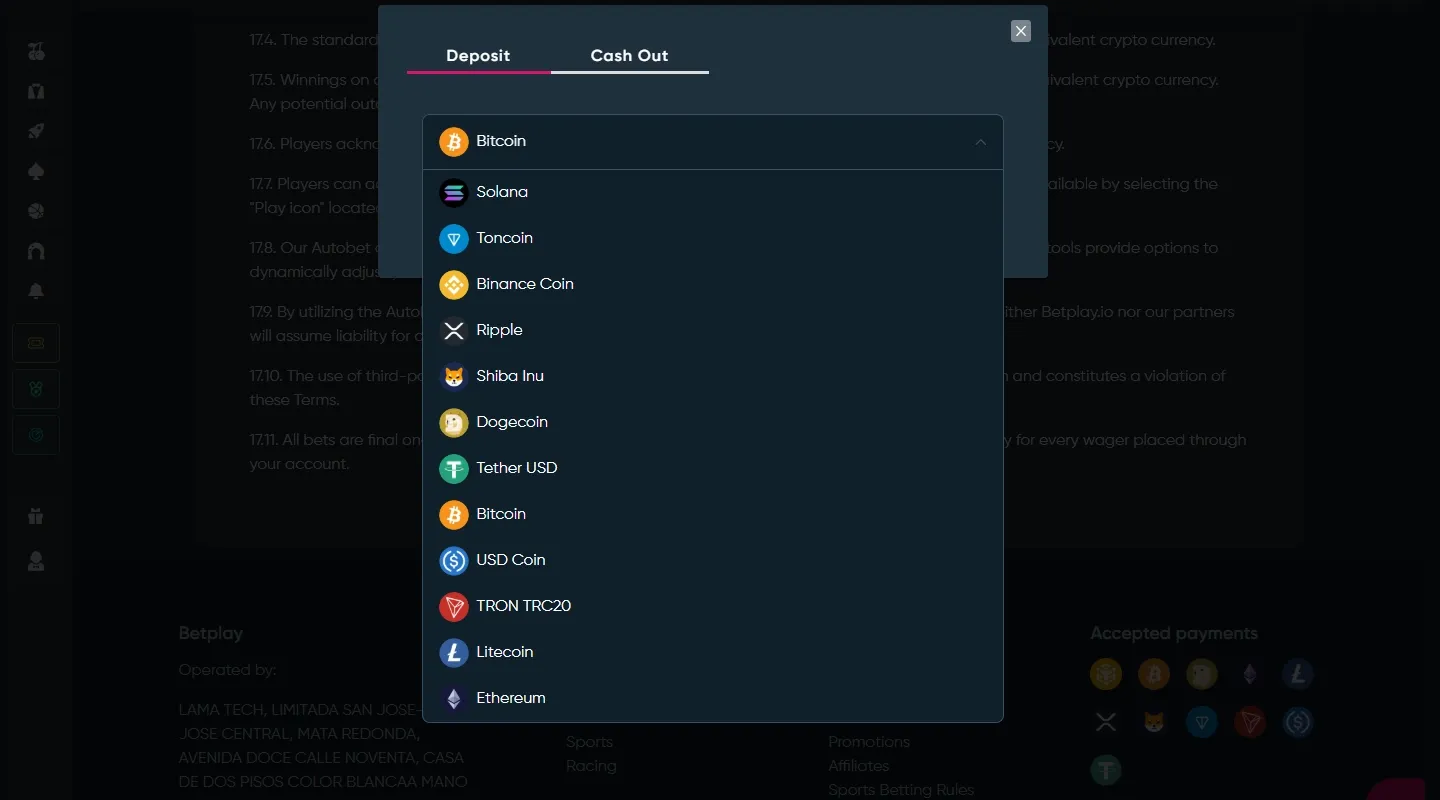Click USD Coin icon under Accepted payments
1440x800 pixels.
(x=1298, y=722)
